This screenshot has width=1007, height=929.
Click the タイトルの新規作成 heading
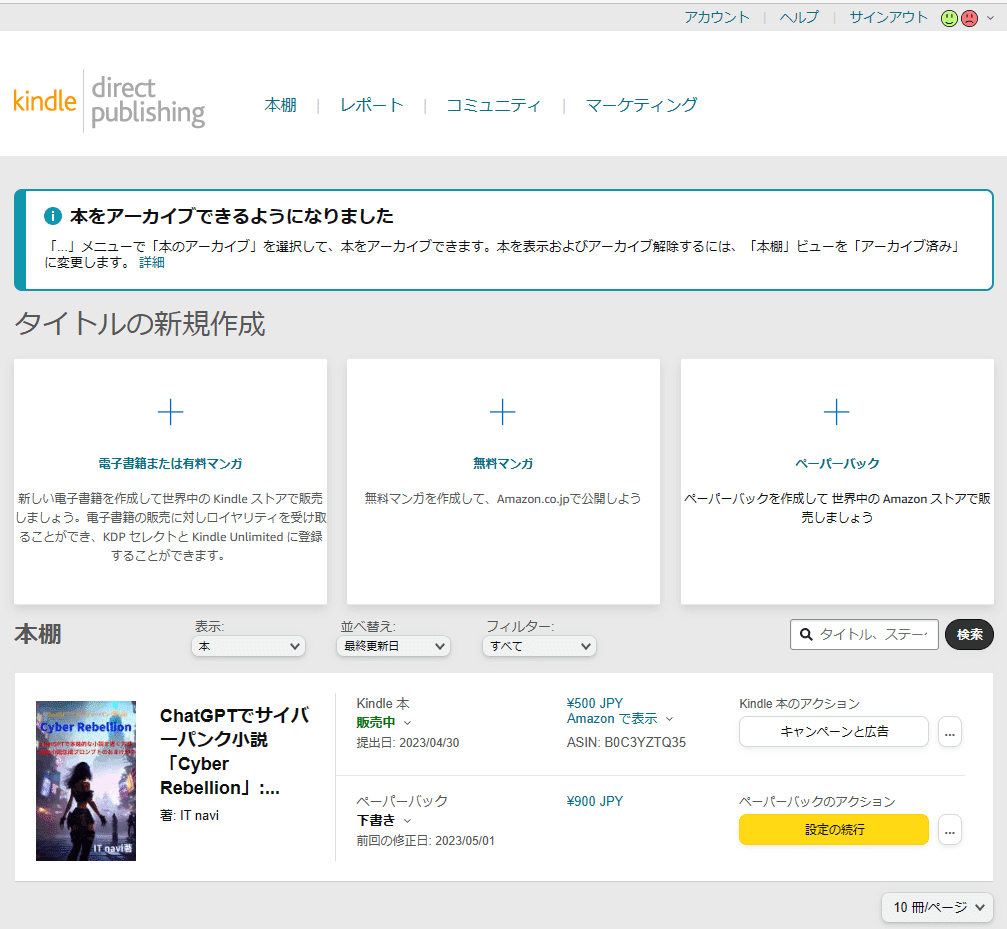pos(140,324)
